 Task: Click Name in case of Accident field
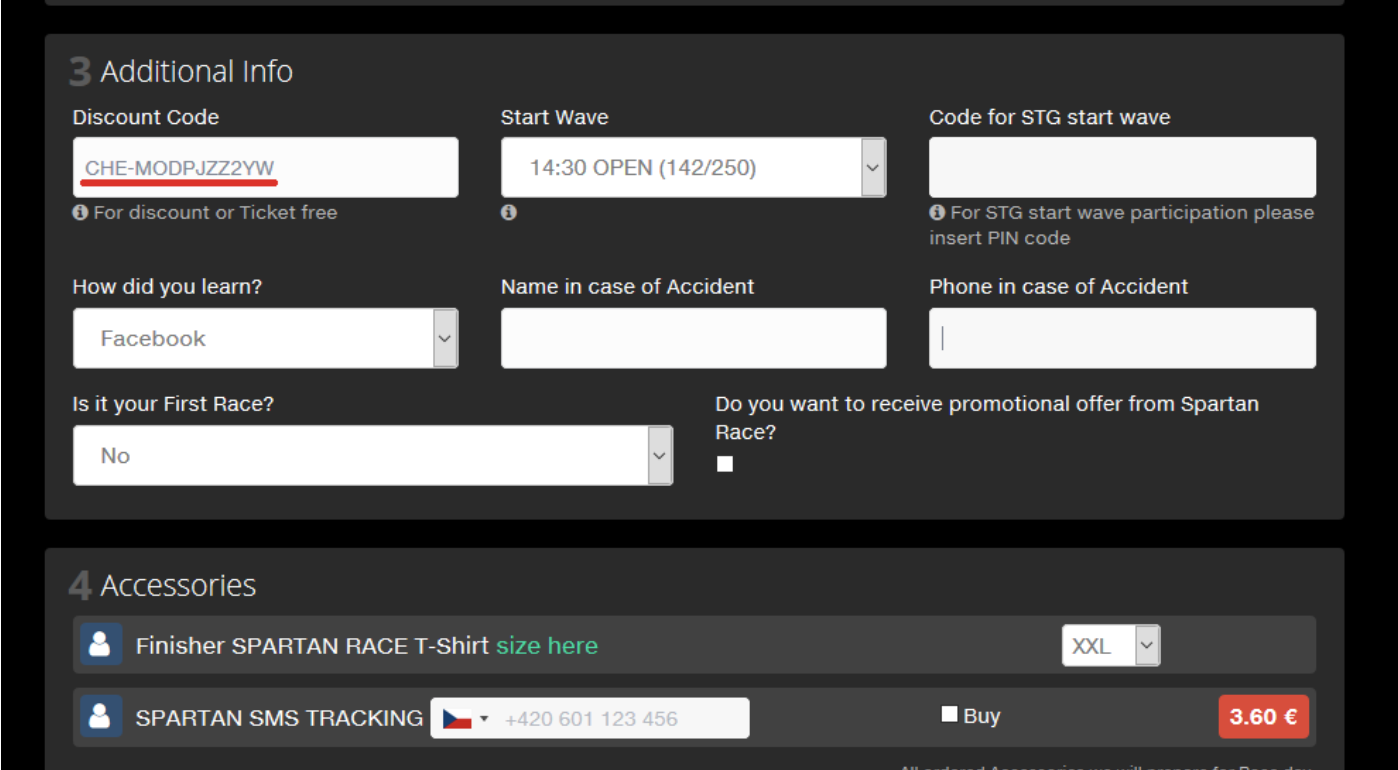693,338
